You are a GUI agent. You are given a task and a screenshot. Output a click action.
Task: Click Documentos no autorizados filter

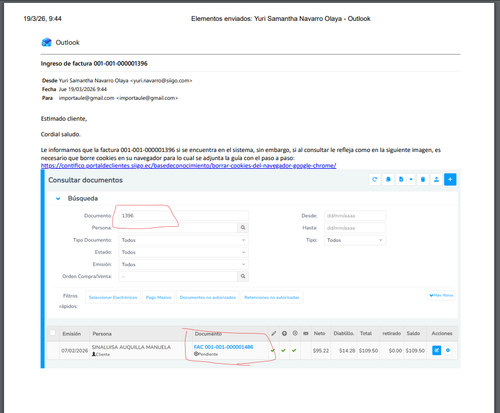pos(208,297)
